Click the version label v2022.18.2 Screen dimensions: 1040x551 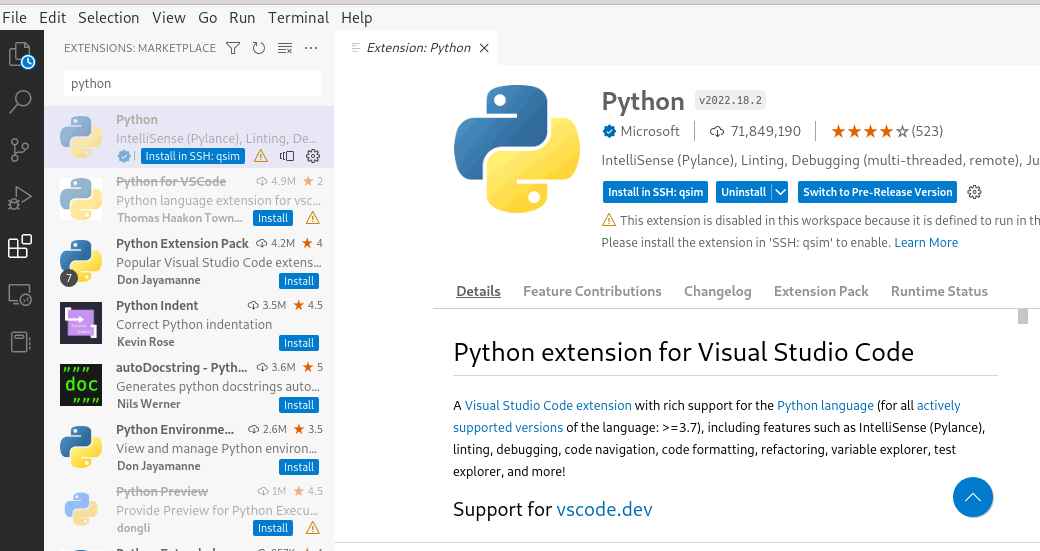pos(730,100)
